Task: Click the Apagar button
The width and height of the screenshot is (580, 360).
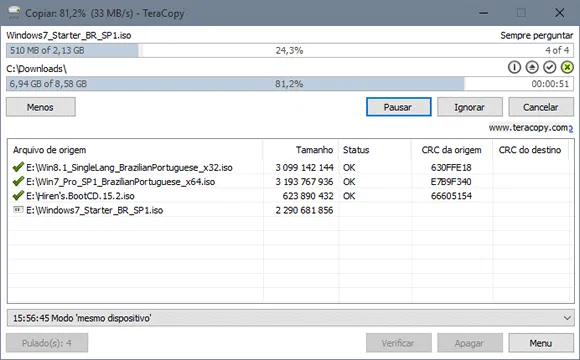Action: coord(470,343)
